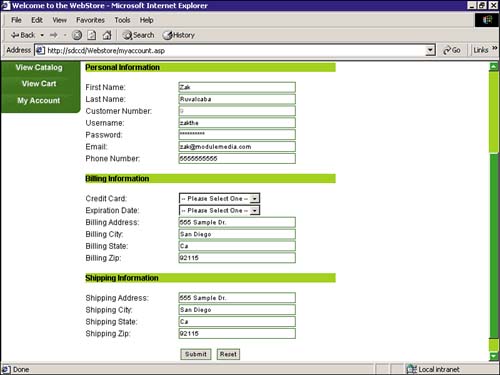Open the Help menu
Image resolution: width=500 pixels, height=375 pixels.
(x=146, y=20)
